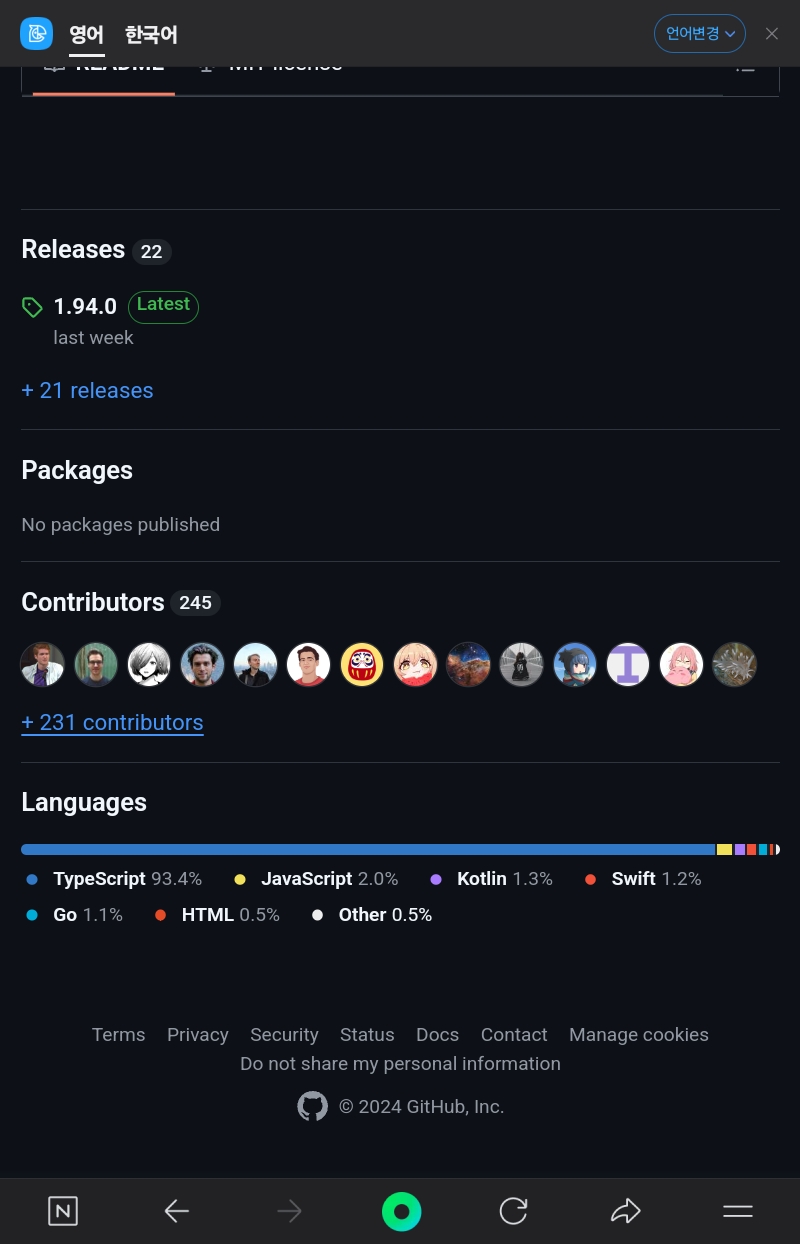Viewport: 800px width, 1244px height.
Task: Open the TypeScript 93.4% language link
Action: [x=115, y=879]
